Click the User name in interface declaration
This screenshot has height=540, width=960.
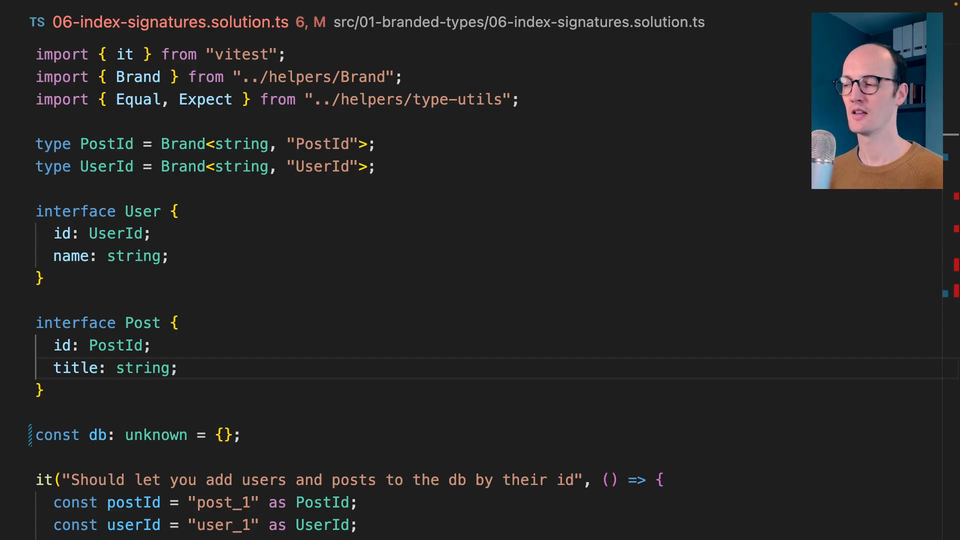[x=142, y=211]
